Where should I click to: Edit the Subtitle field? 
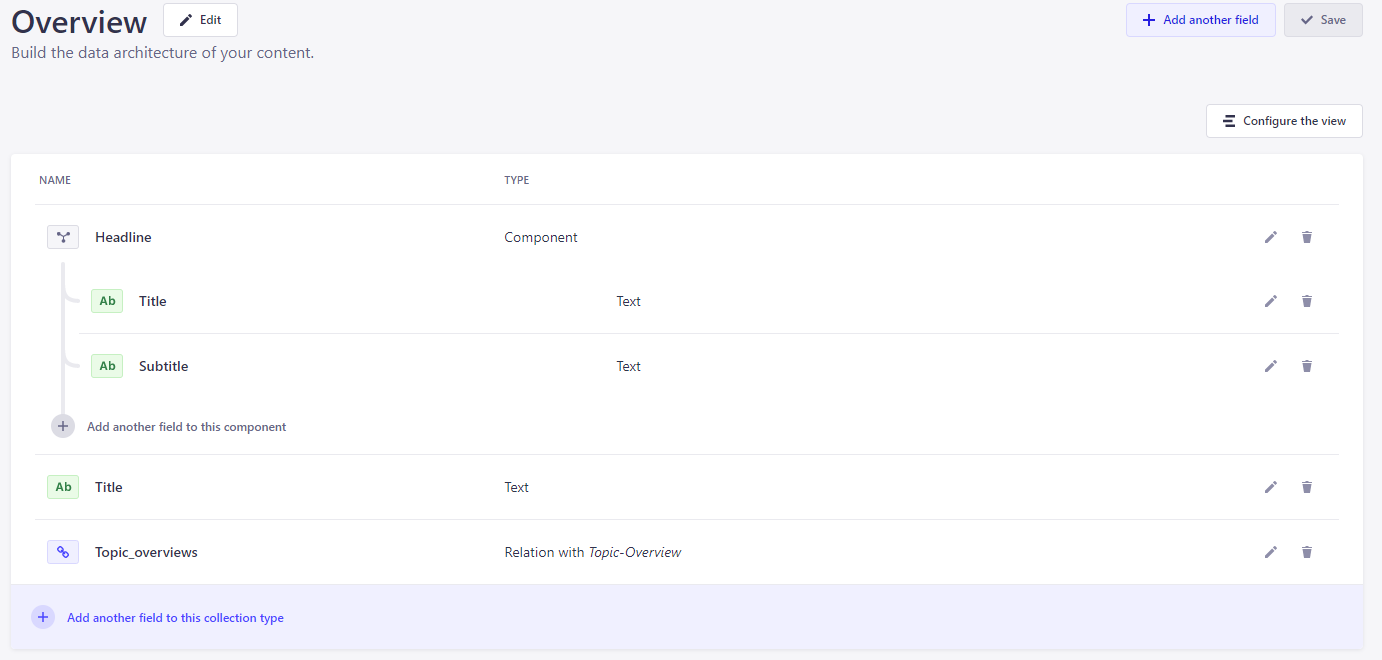point(1271,366)
